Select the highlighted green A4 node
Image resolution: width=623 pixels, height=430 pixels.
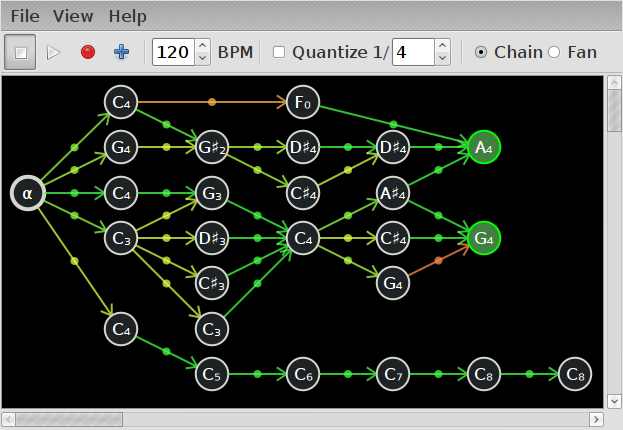point(484,147)
